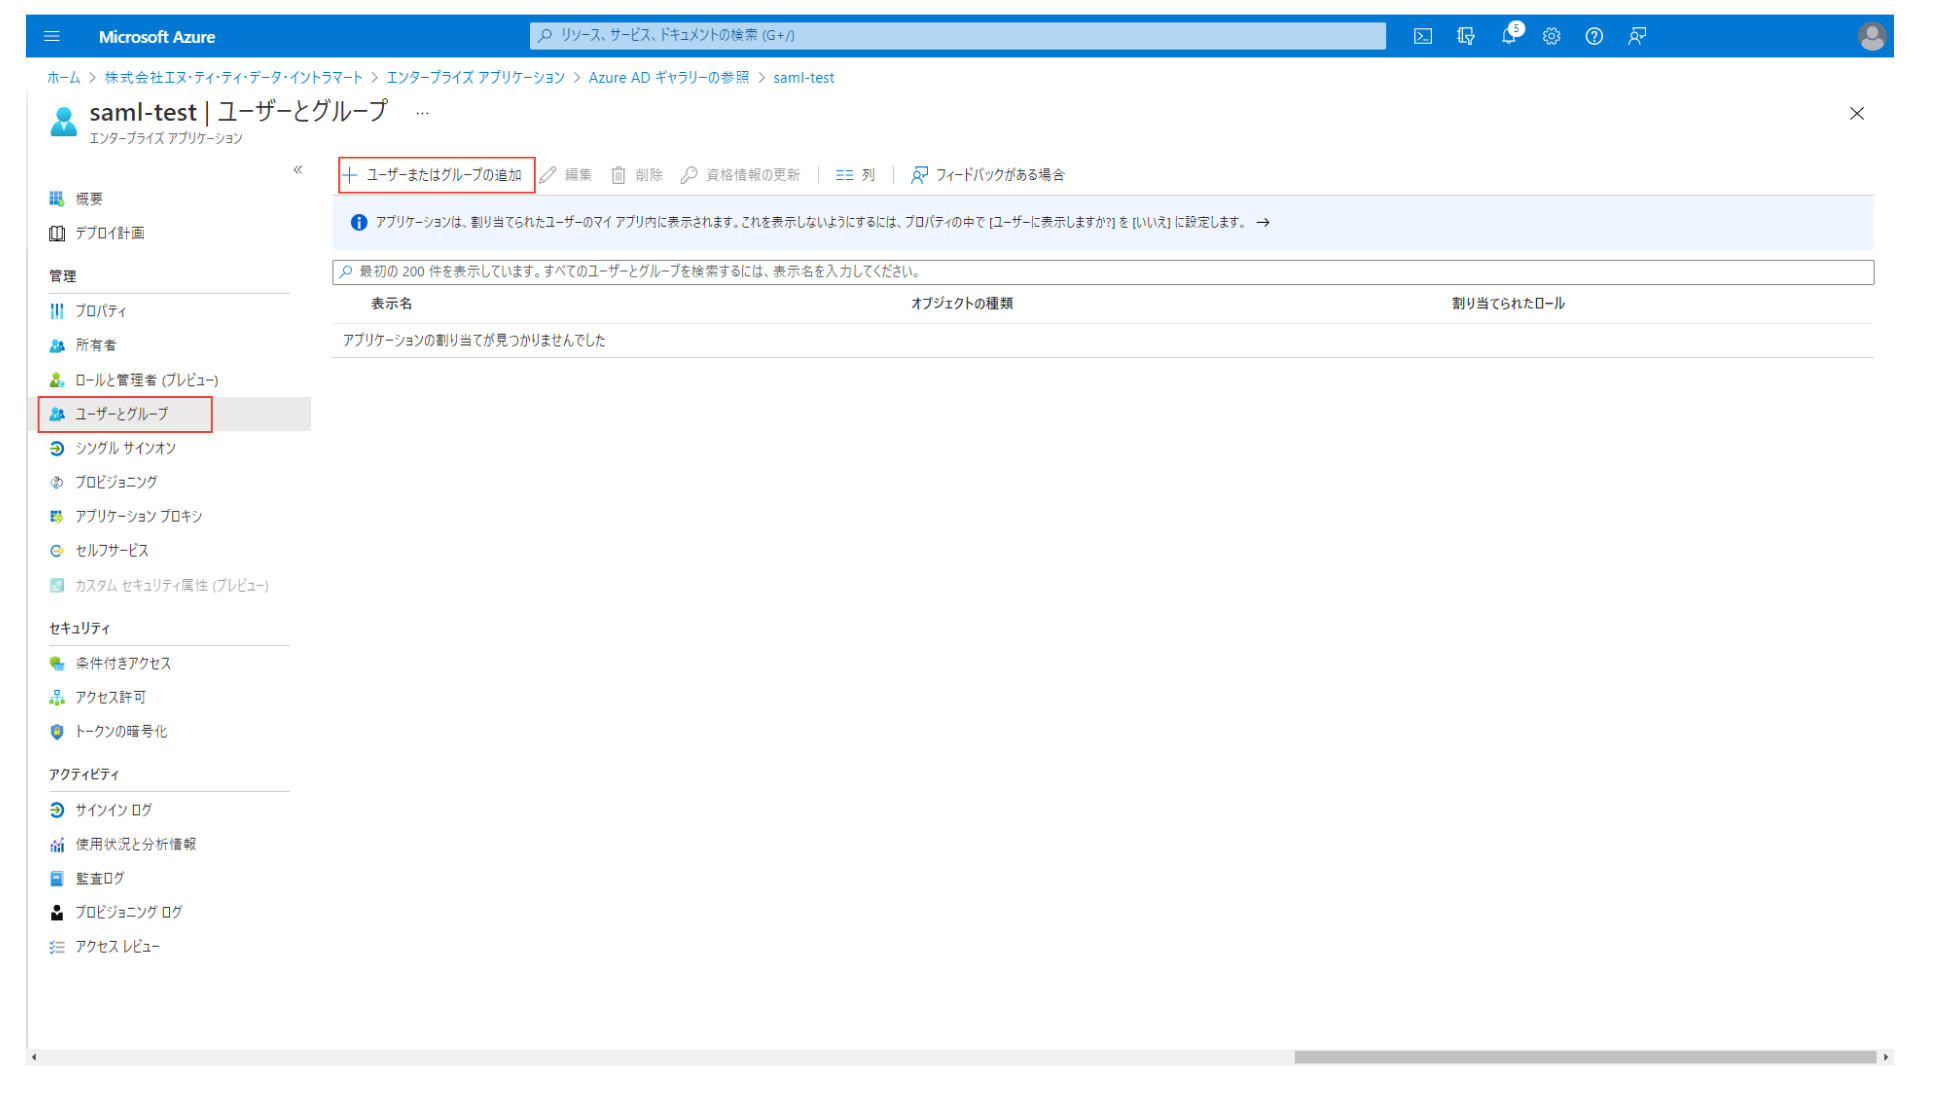The image size is (1950, 1110).
Task: Click Add user or group button
Action: (436, 175)
